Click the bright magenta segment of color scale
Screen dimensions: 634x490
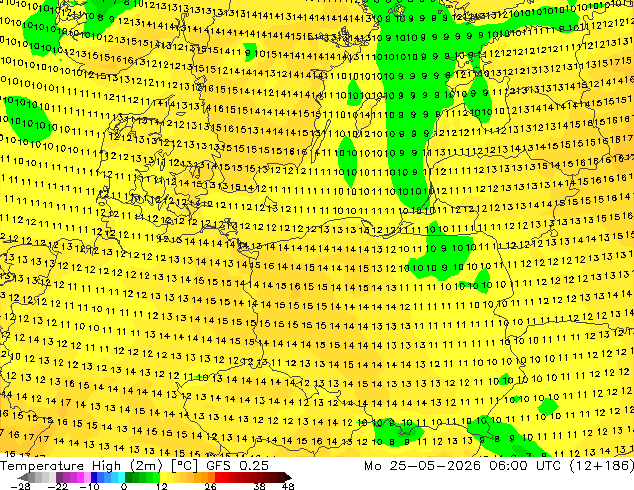pyautogui.click(x=80, y=477)
